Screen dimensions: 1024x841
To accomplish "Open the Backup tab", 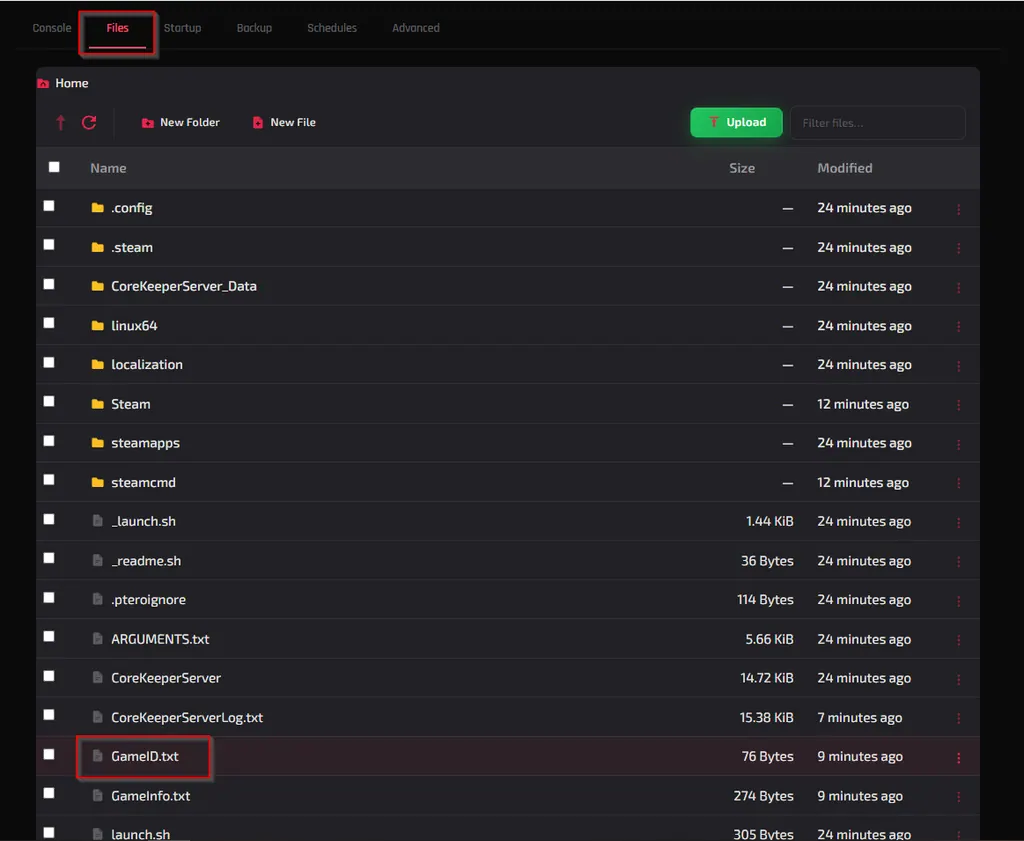I will coord(254,28).
